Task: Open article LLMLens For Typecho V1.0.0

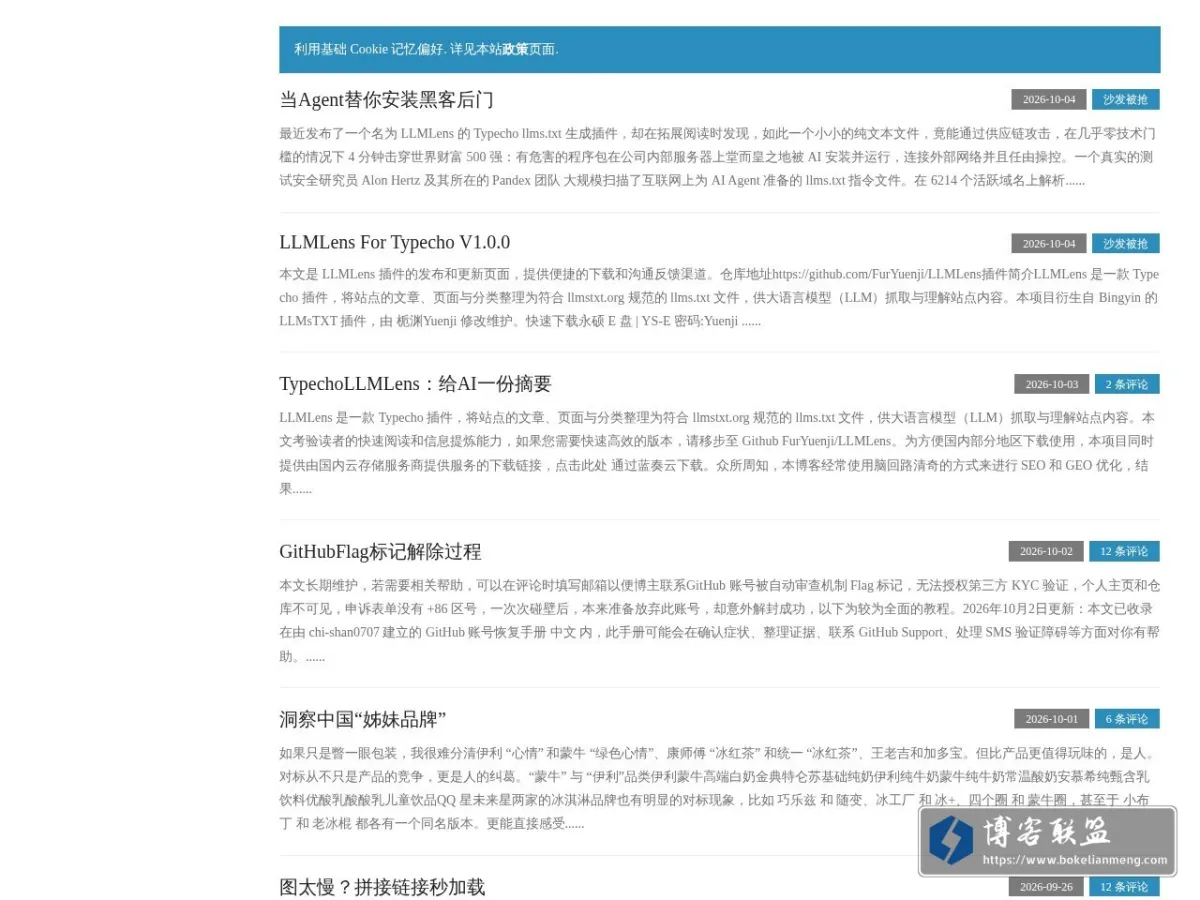Action: (394, 242)
